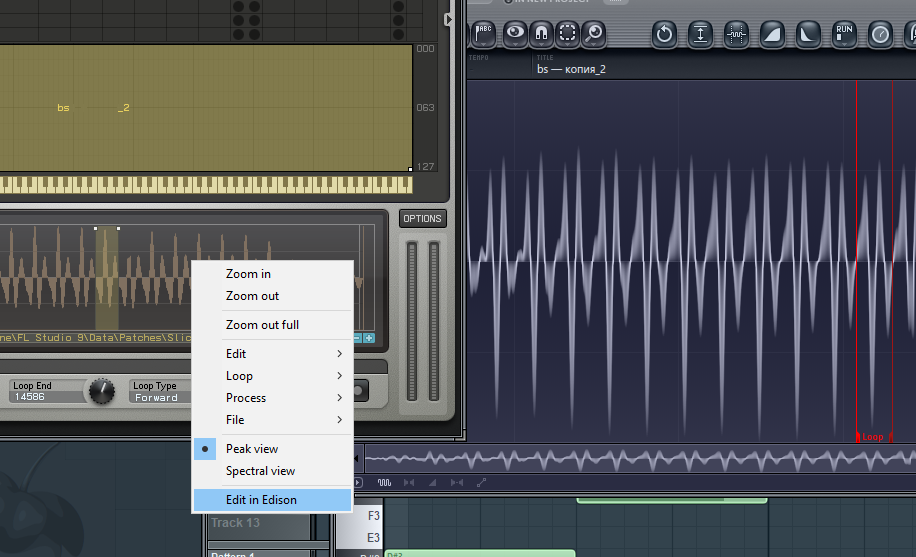Click the right level meter slider
This screenshot has width=916, height=557.
point(433,321)
